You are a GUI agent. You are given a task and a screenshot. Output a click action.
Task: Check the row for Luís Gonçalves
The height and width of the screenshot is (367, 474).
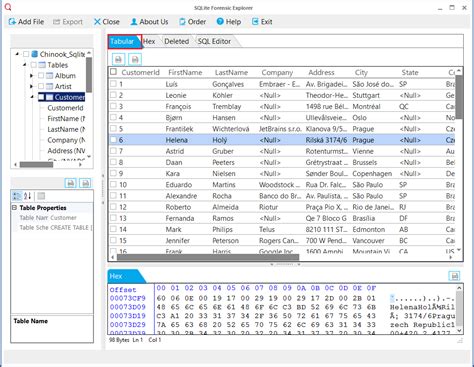(x=114, y=84)
